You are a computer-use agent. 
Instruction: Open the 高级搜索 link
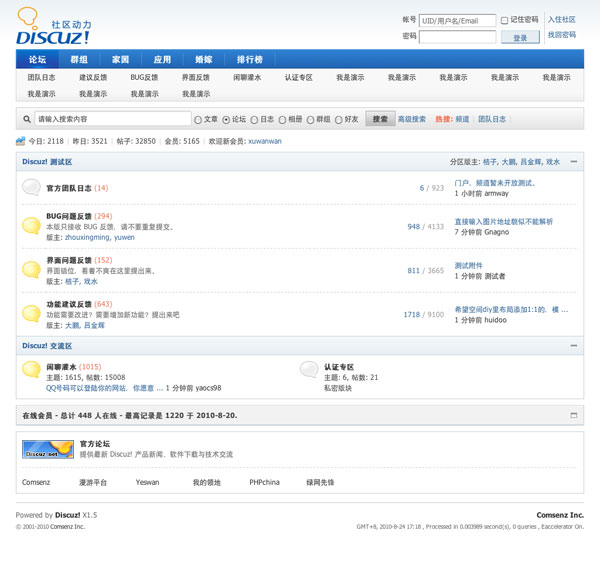[411, 119]
